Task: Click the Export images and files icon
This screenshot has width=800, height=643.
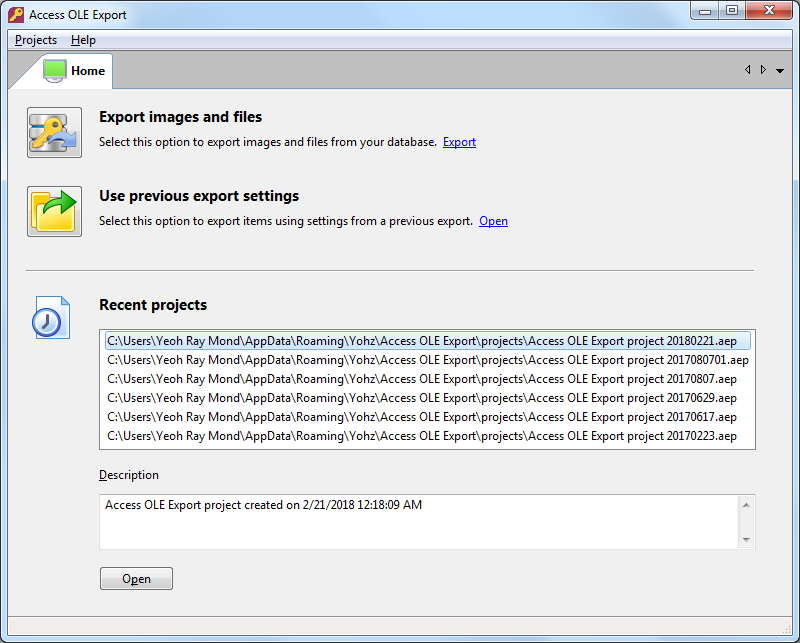Action: pos(54,132)
